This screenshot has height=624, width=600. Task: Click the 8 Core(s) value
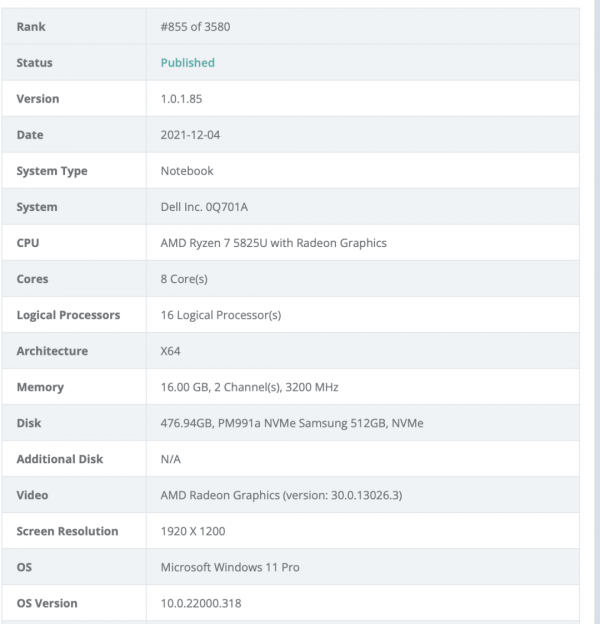point(185,279)
